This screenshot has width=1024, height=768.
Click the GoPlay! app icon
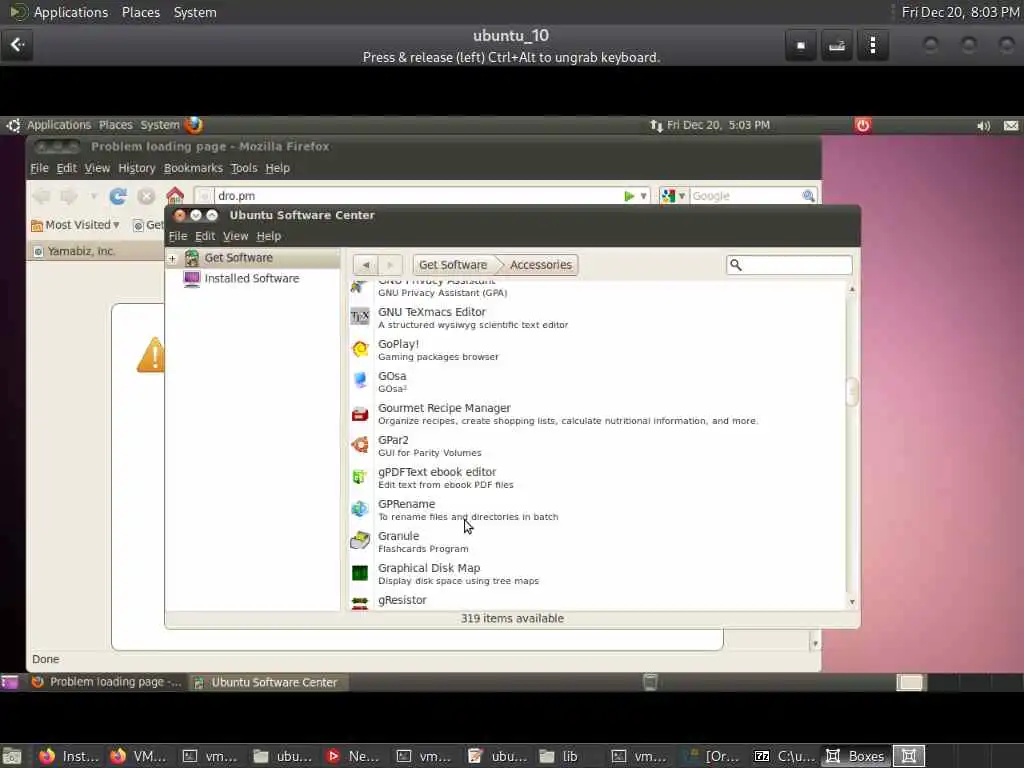tap(360, 349)
